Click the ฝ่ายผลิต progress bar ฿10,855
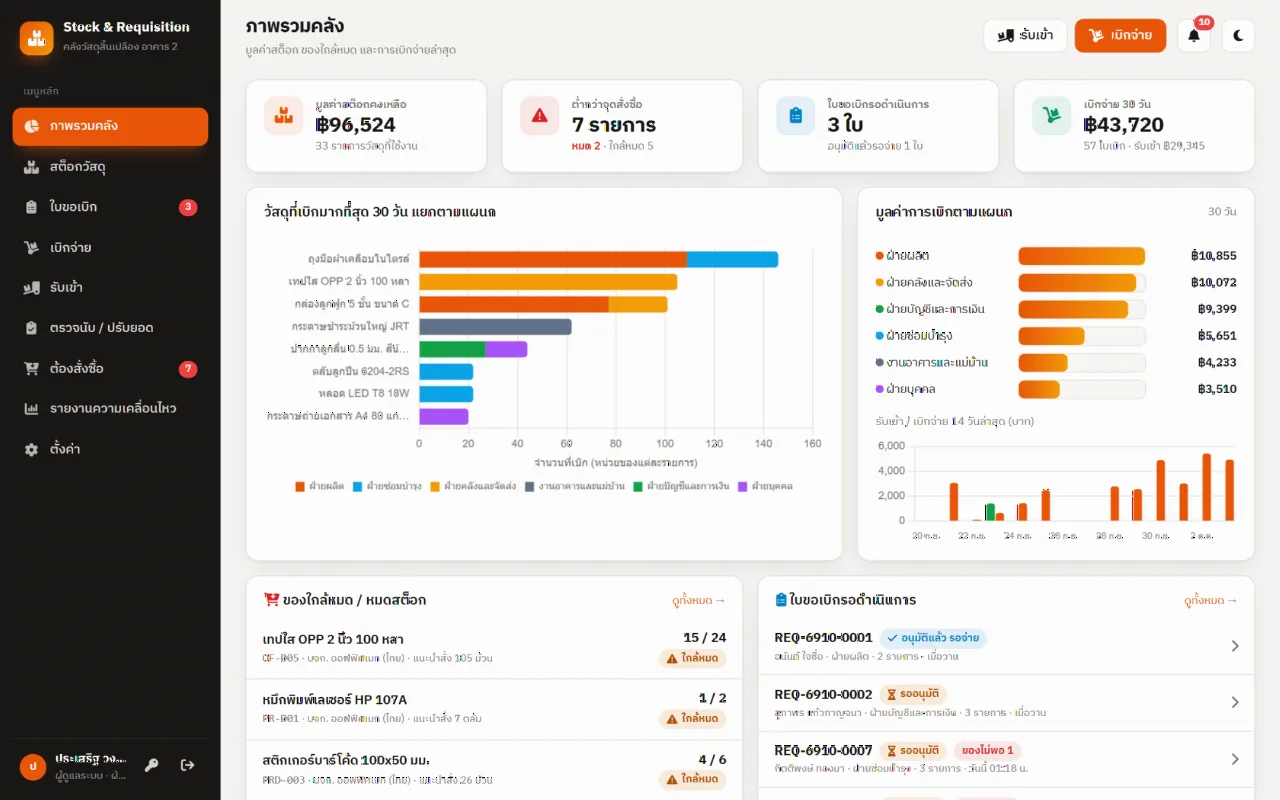The image size is (1280, 800). tap(1082, 256)
